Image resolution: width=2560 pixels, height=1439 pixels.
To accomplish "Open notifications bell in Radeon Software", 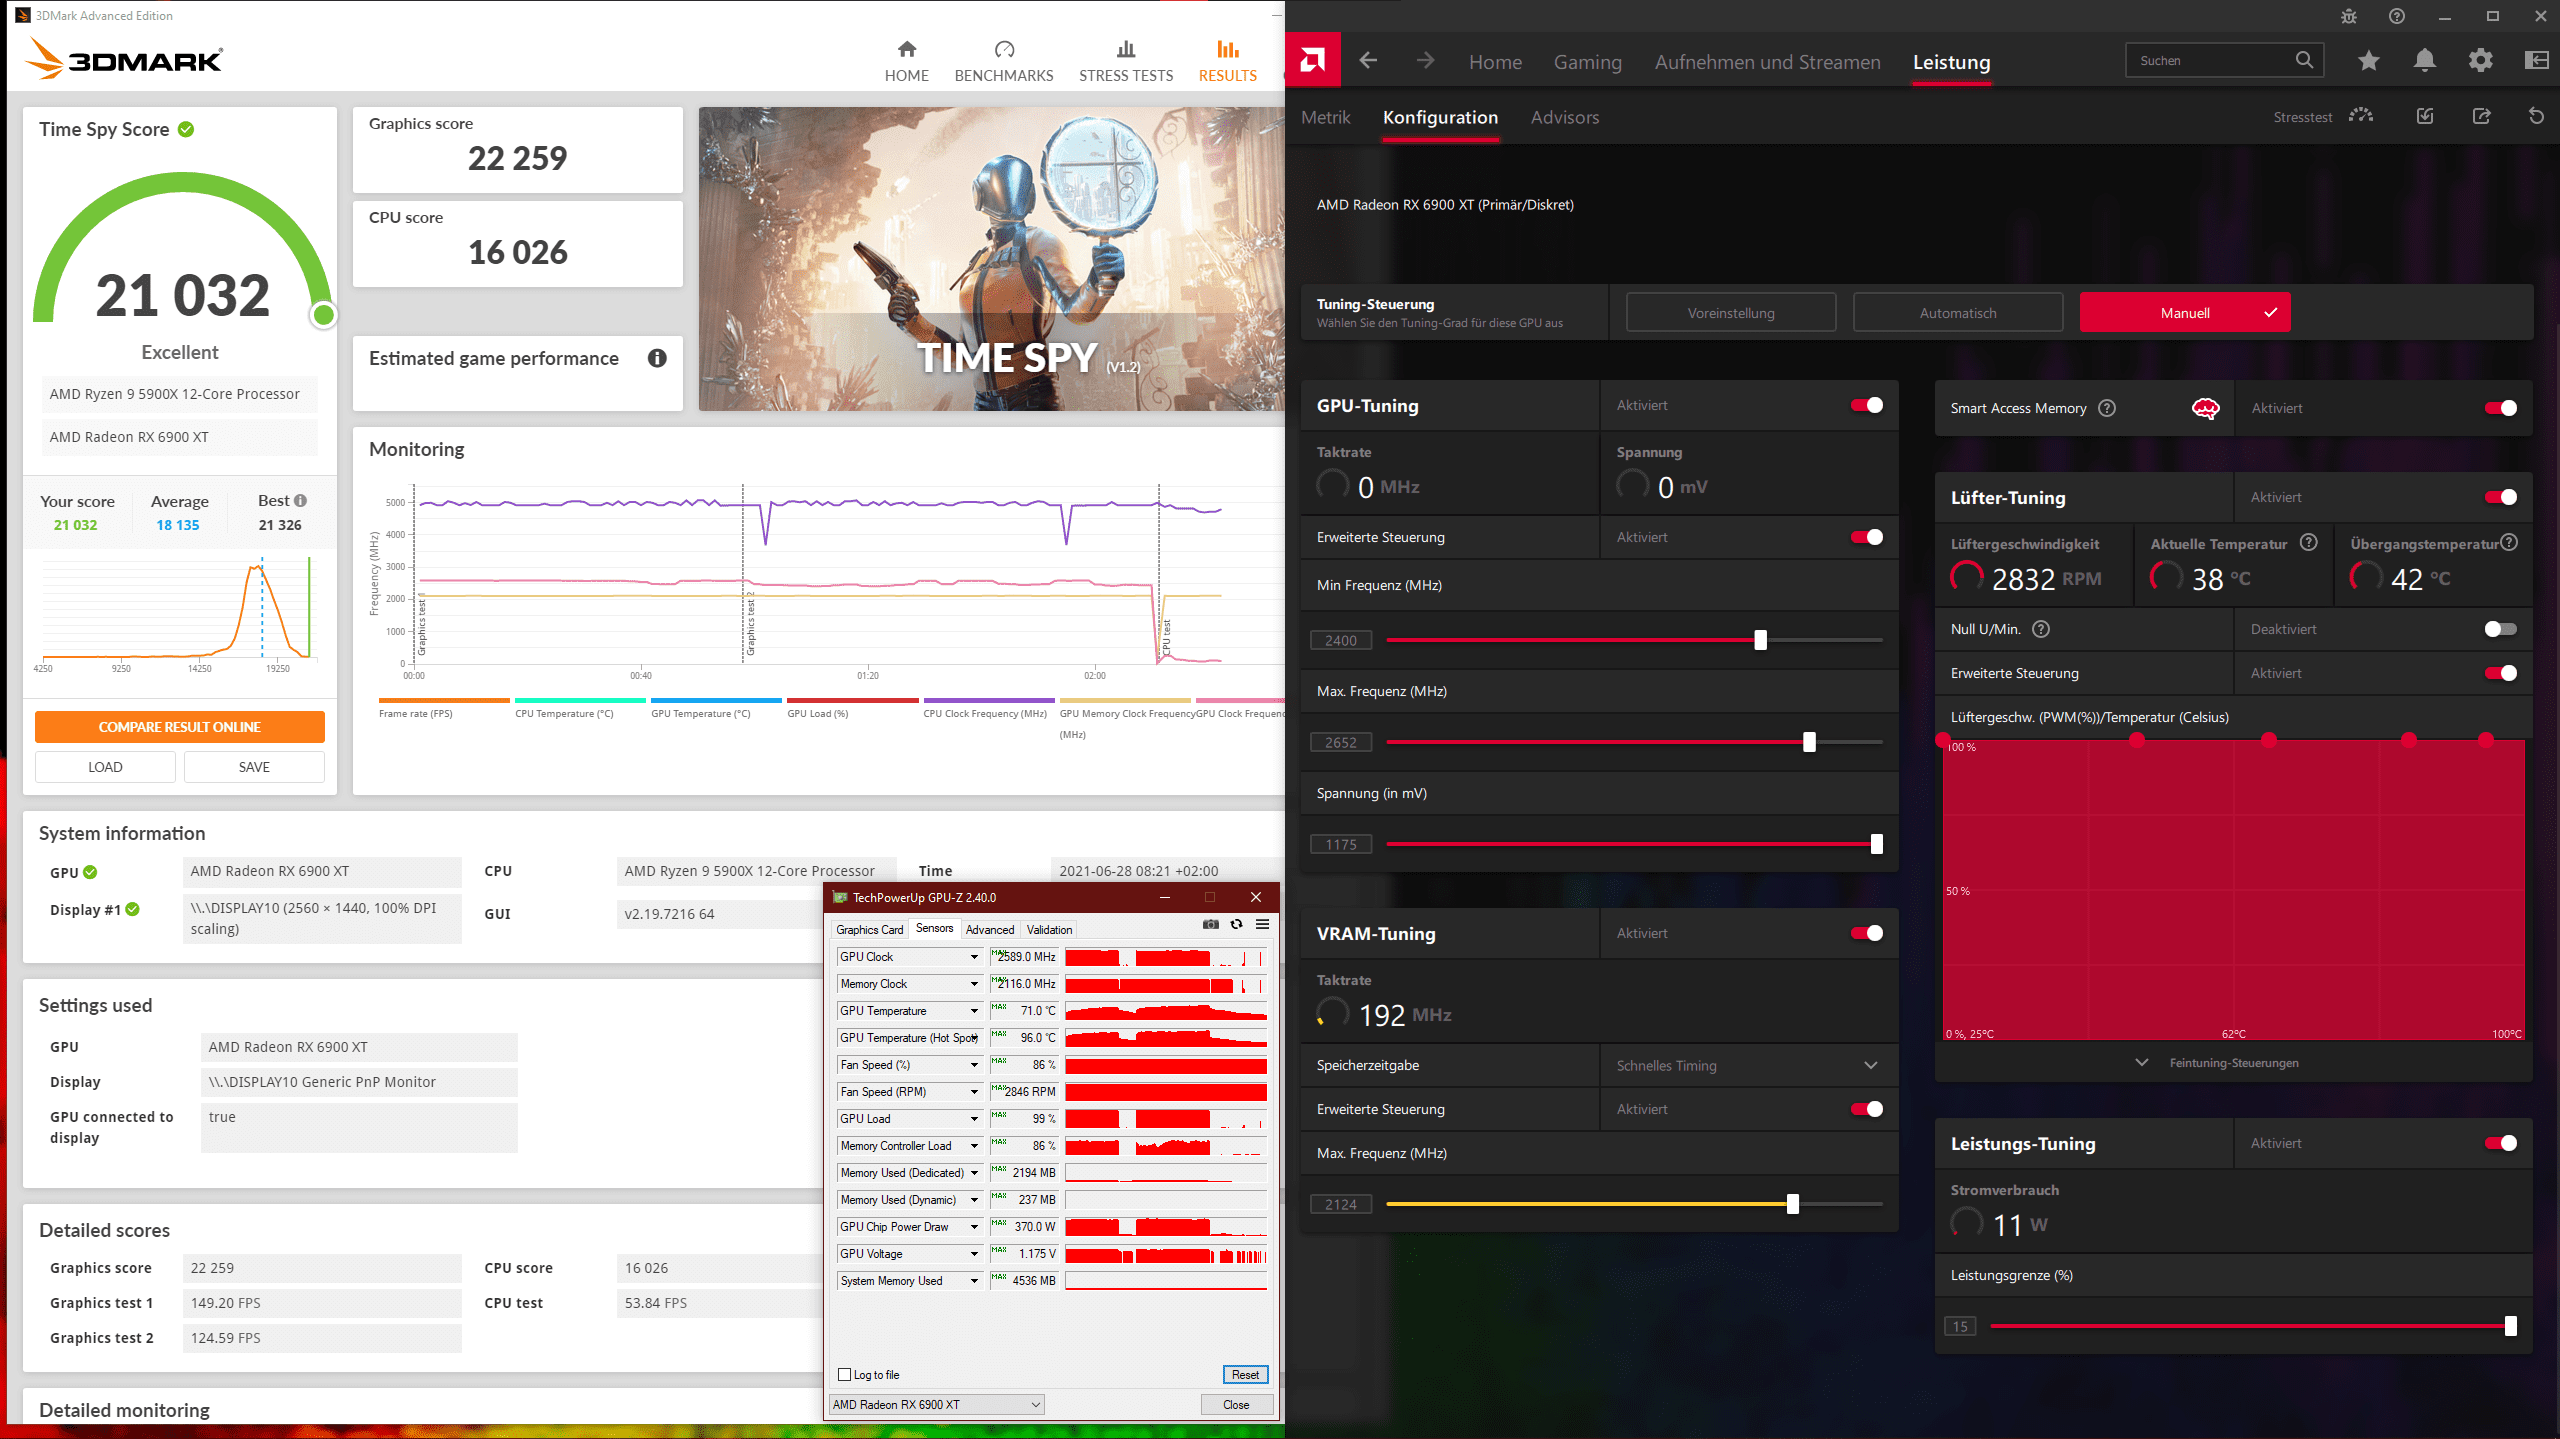I will click(x=2424, y=61).
